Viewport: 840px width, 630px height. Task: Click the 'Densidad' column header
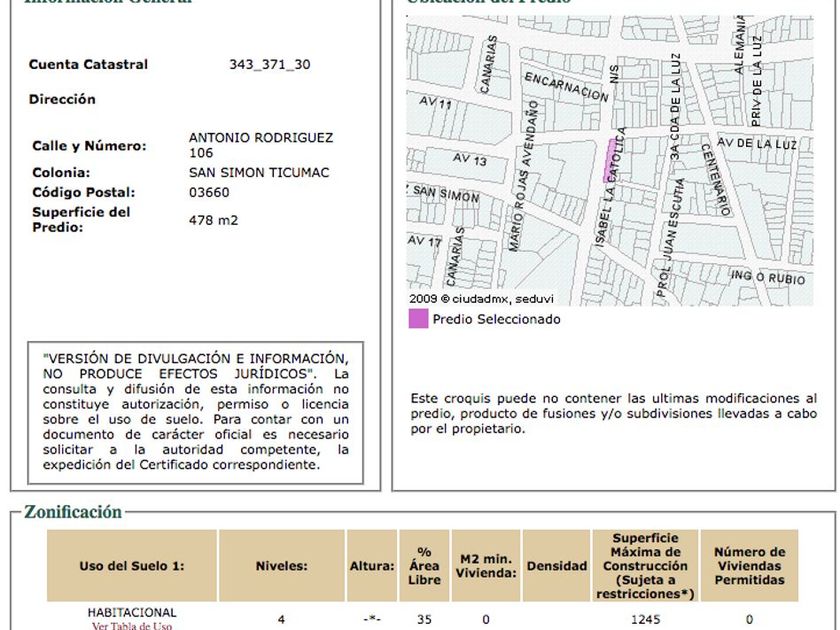coord(557,566)
